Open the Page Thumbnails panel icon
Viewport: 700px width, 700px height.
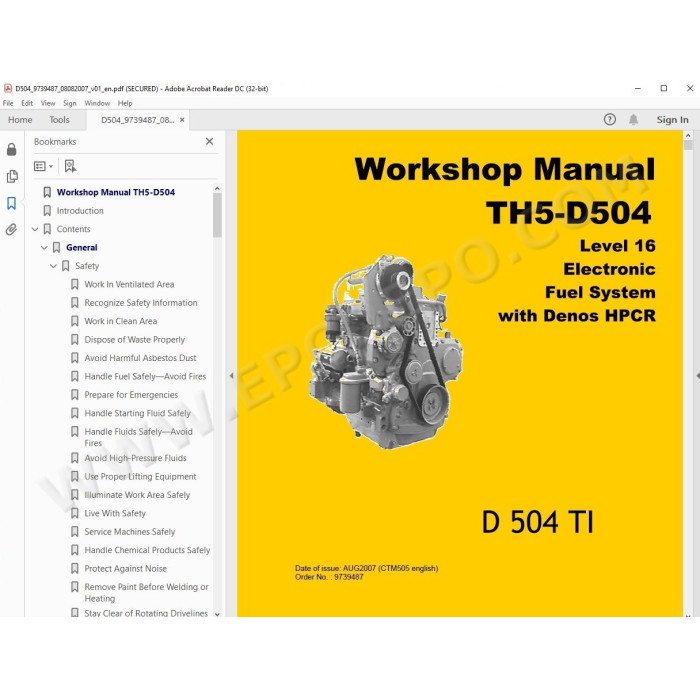(x=12, y=176)
